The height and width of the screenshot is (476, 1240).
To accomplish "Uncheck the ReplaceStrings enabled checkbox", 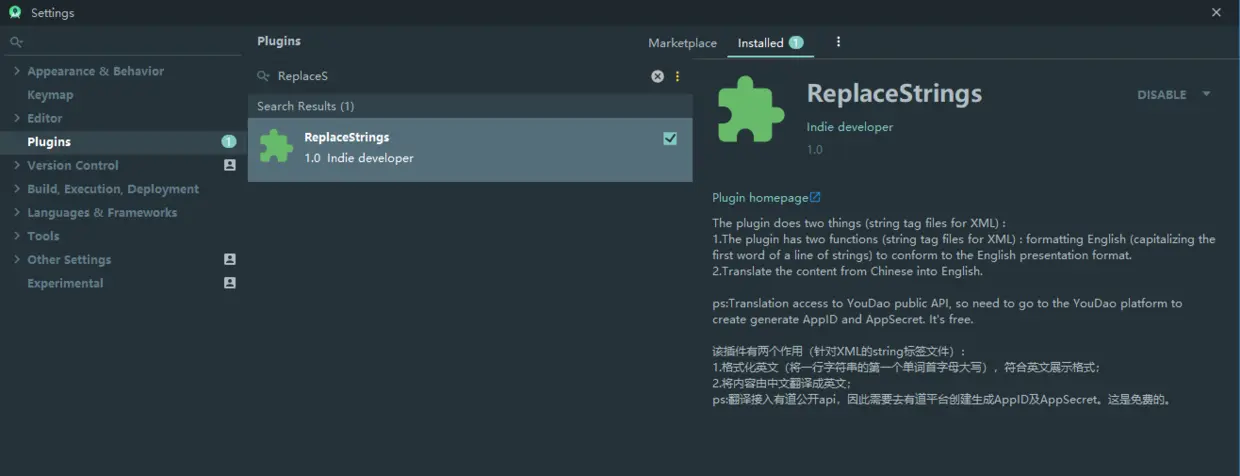I will [670, 138].
